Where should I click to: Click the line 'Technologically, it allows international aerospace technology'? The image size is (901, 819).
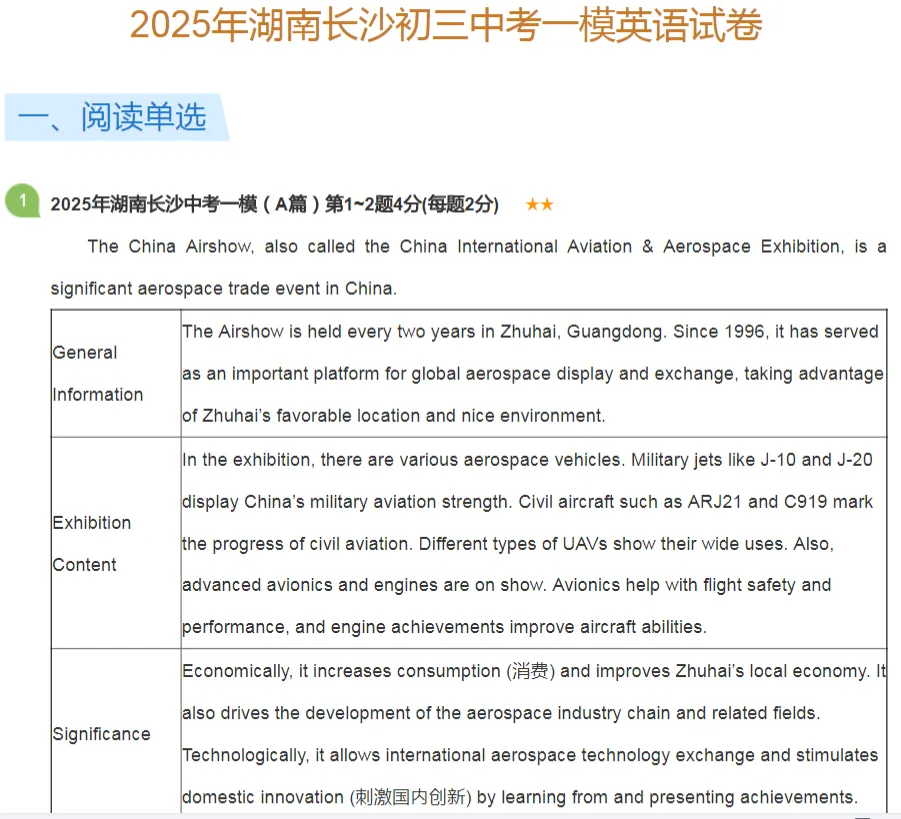(x=530, y=755)
